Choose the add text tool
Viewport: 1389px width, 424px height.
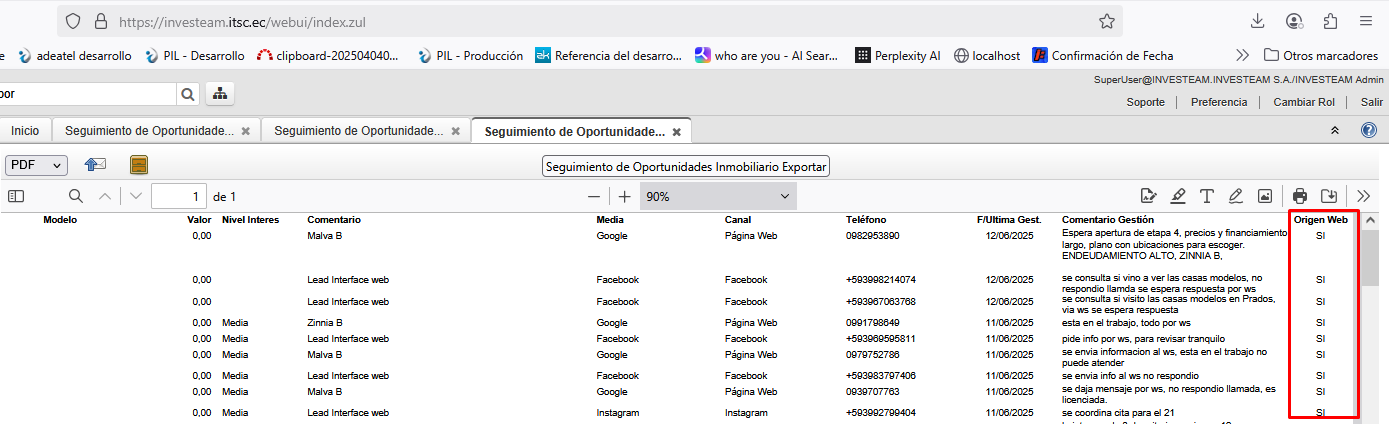[1207, 196]
